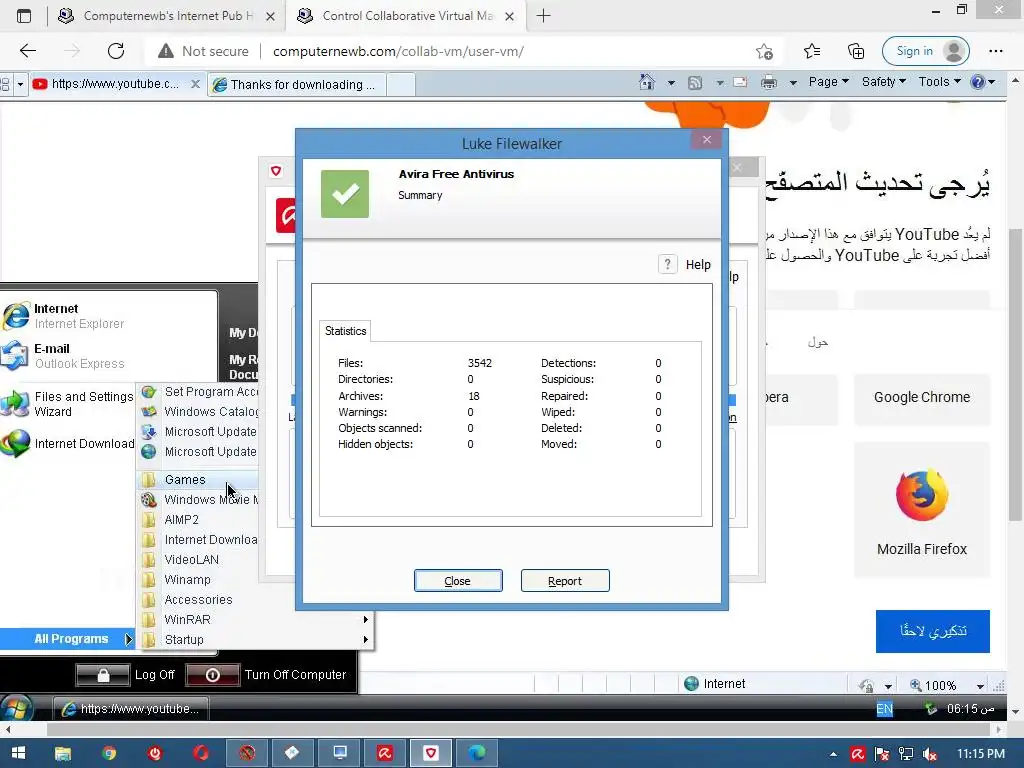Click Close button in Luke Filewalker
The height and width of the screenshot is (768, 1024).
[458, 581]
